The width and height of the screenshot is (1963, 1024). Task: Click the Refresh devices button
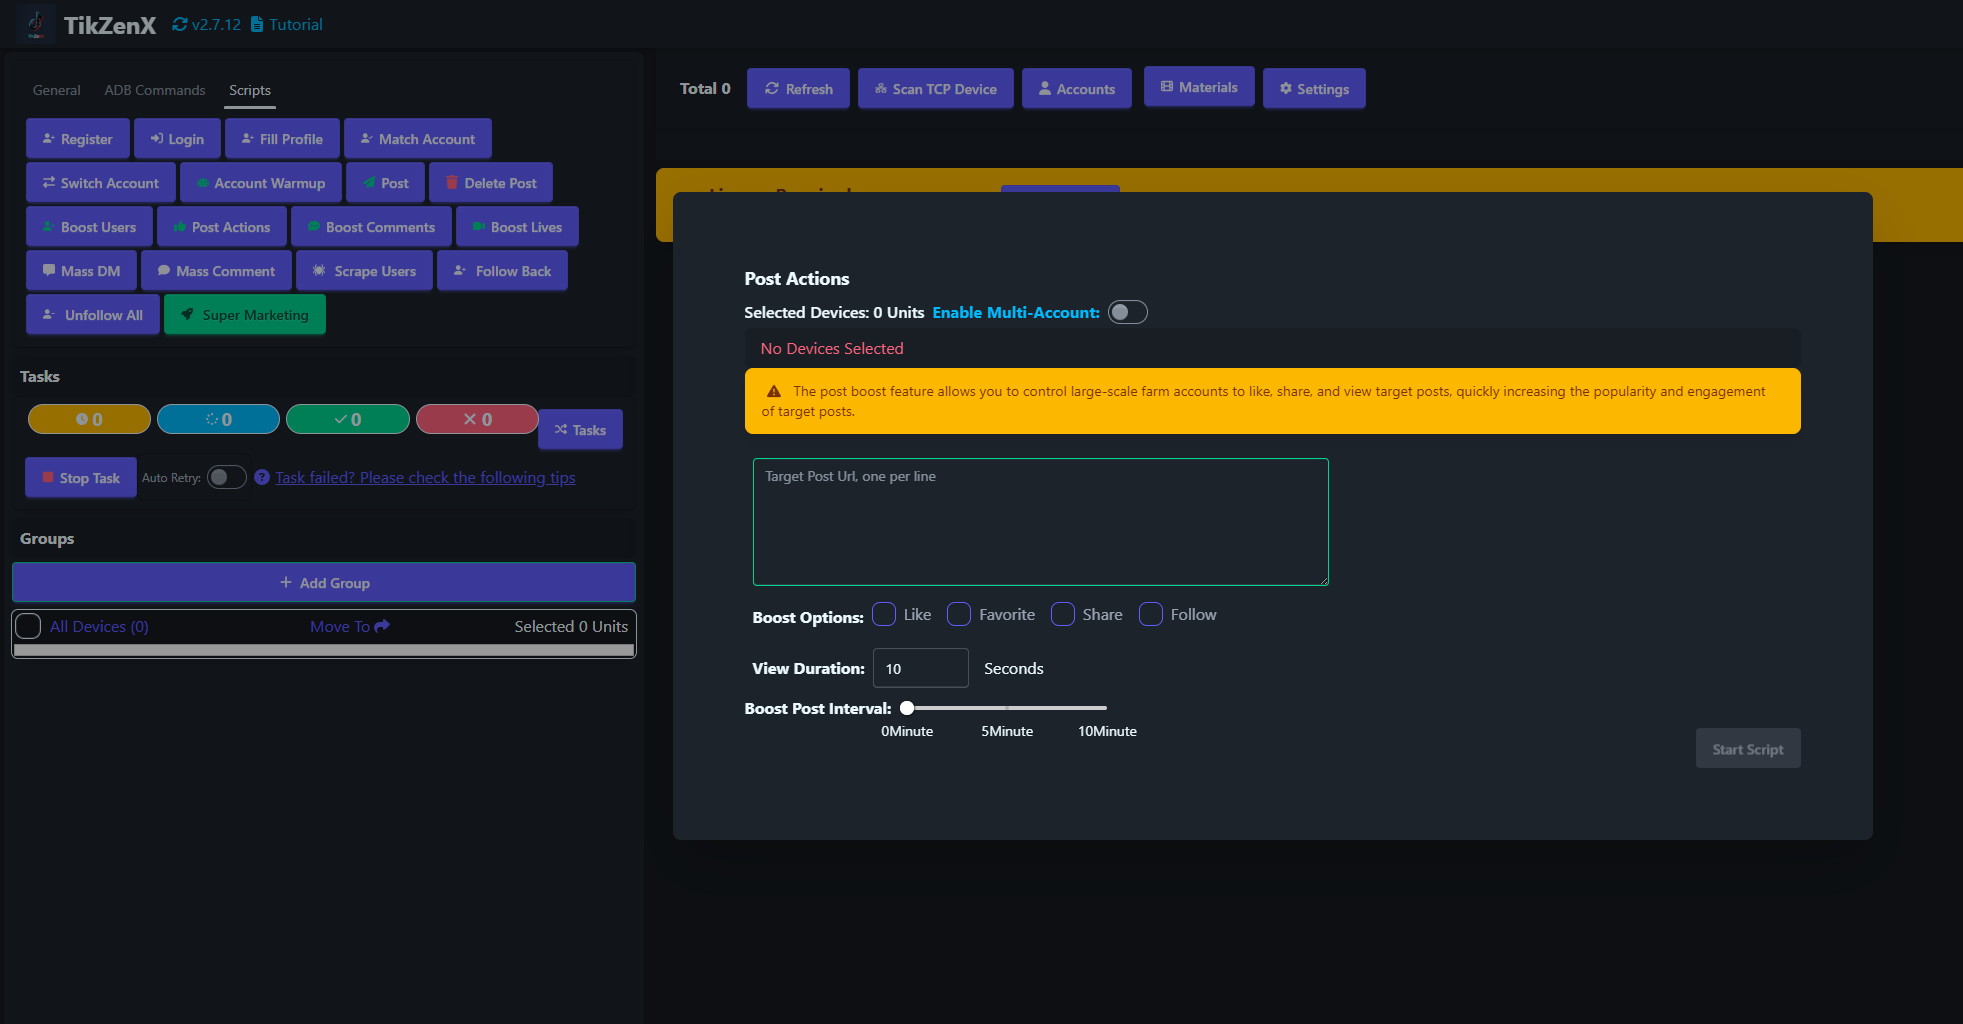point(798,89)
